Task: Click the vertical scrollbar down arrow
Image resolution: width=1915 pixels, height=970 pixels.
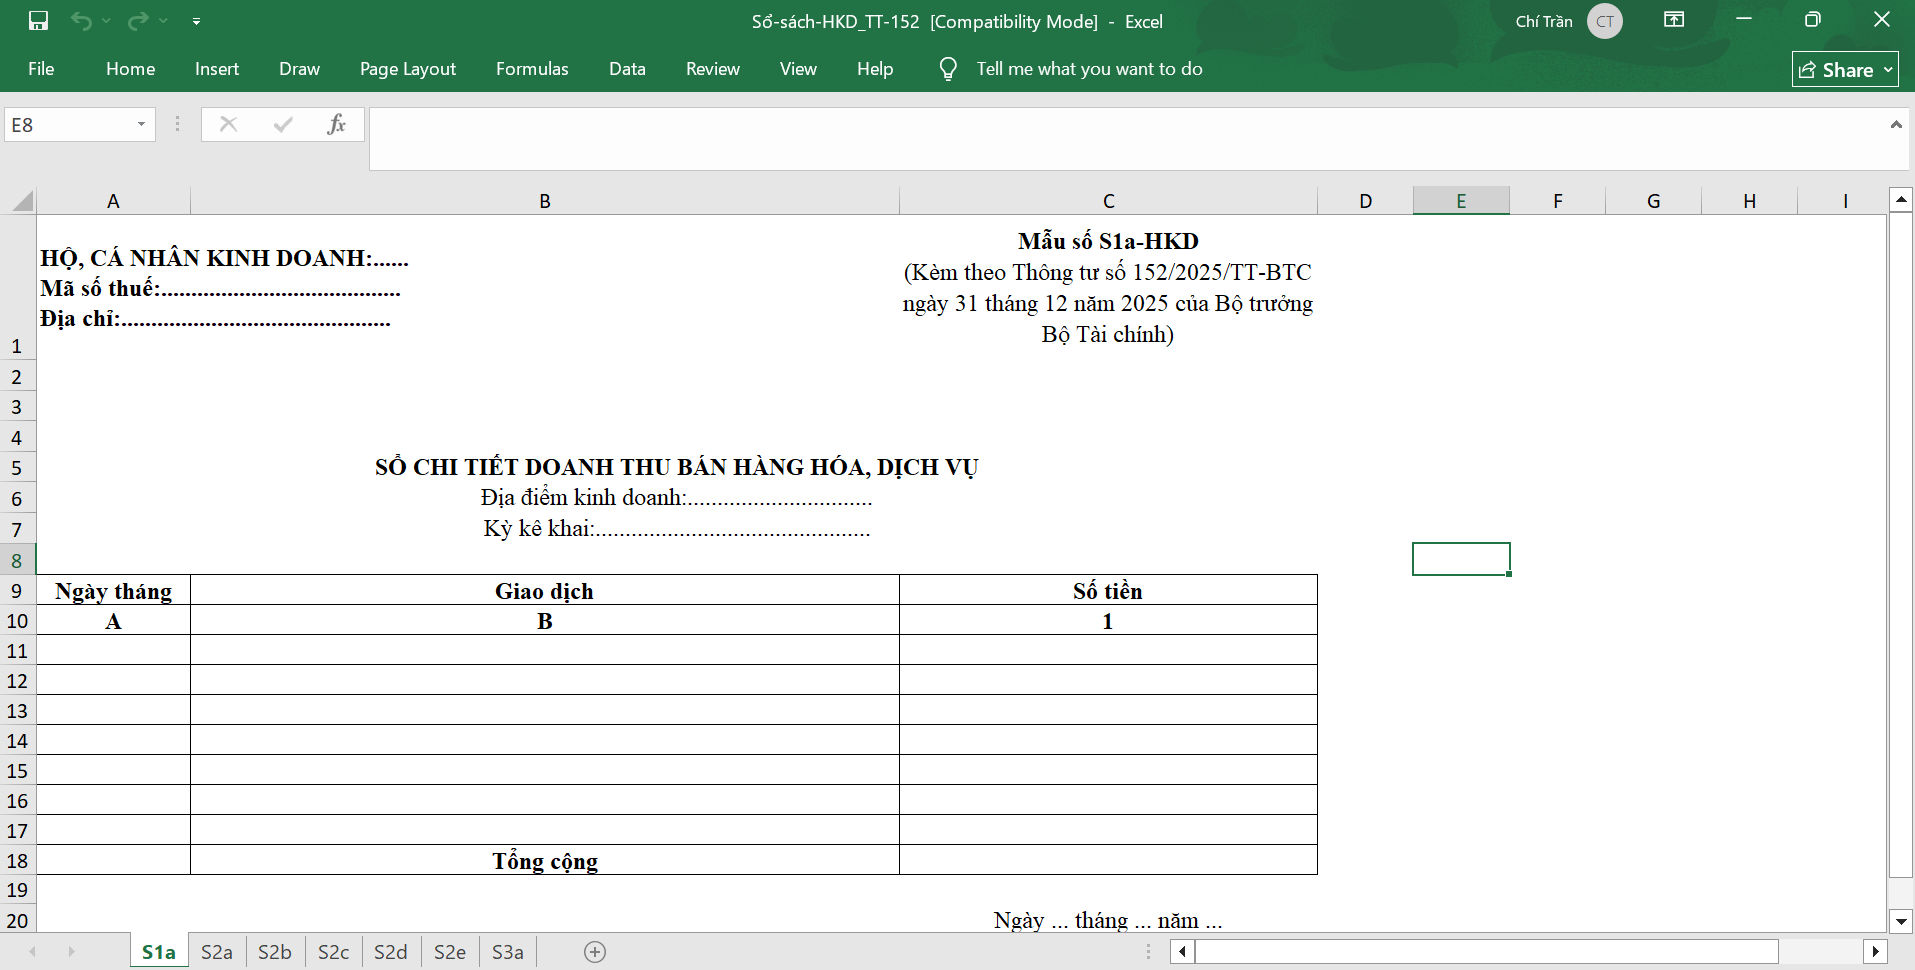Action: pyautogui.click(x=1900, y=921)
